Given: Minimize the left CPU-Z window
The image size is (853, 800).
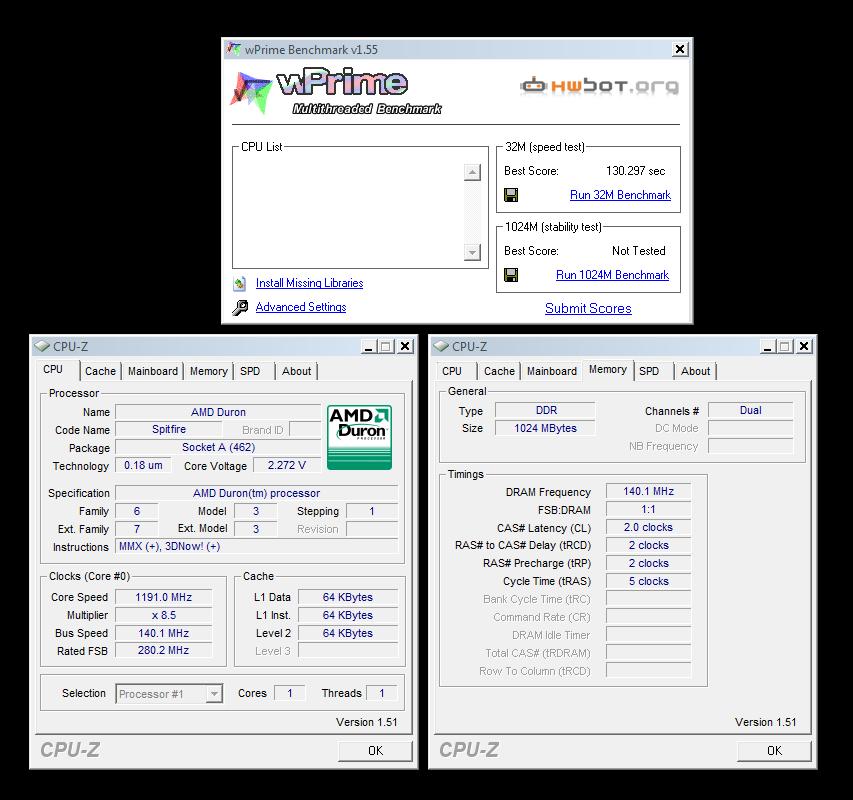Looking at the screenshot, I should tap(368, 346).
